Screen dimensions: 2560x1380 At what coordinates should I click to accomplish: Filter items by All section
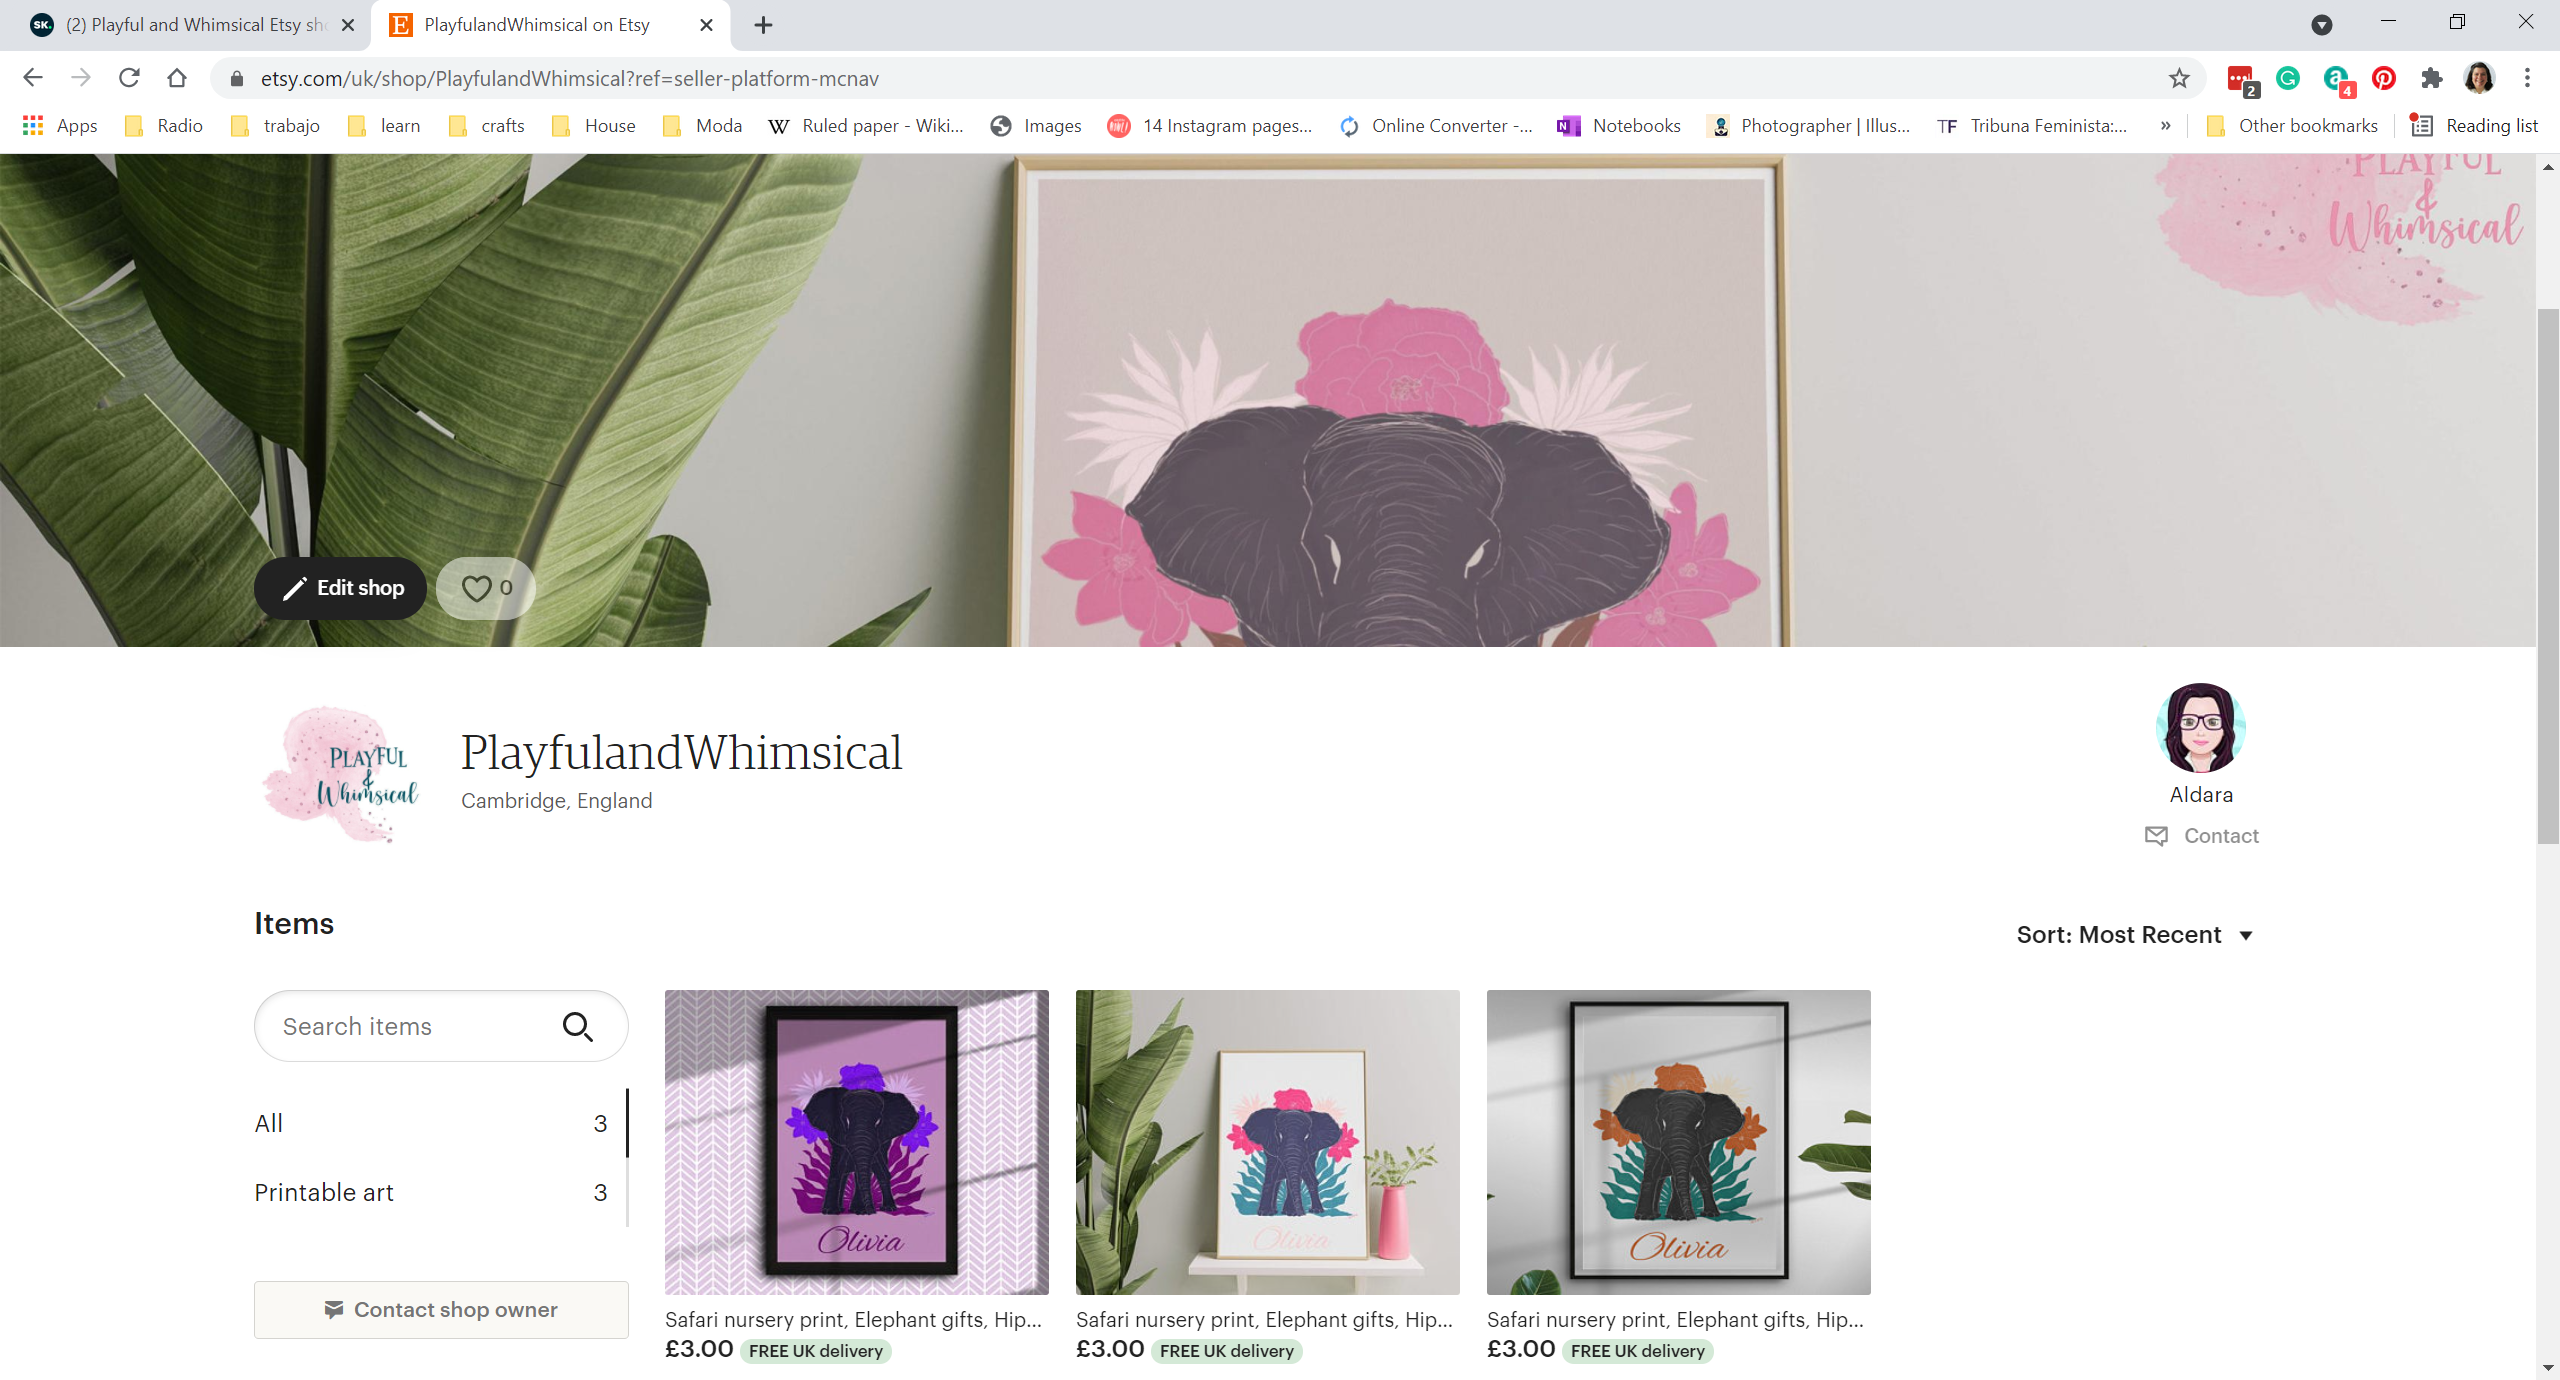pos(431,1123)
